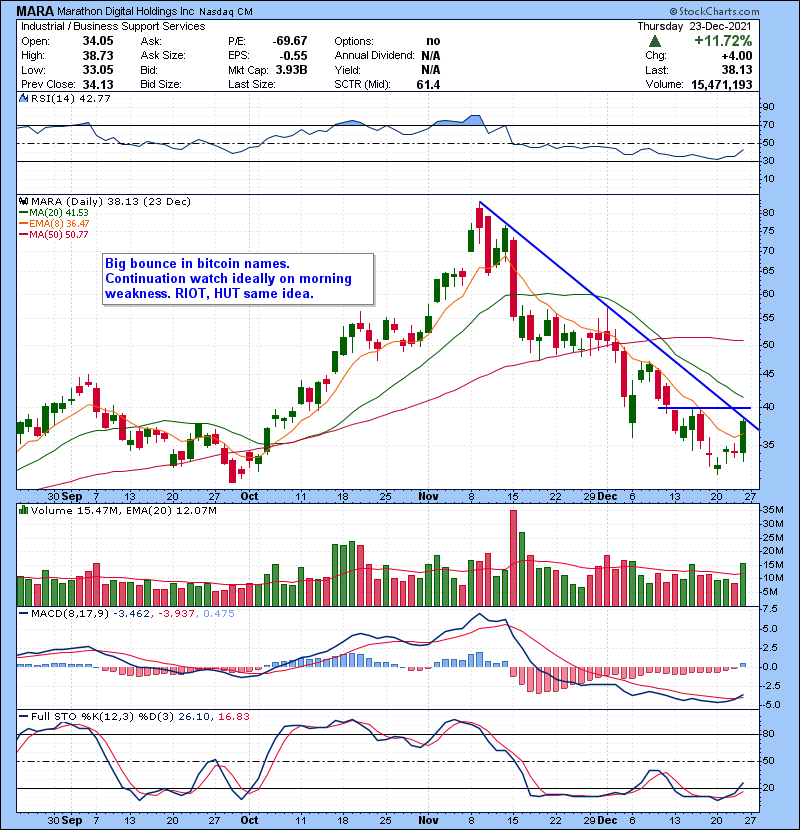Click the Low value 33.05
Viewport: 800px width, 830px height.
98,69
